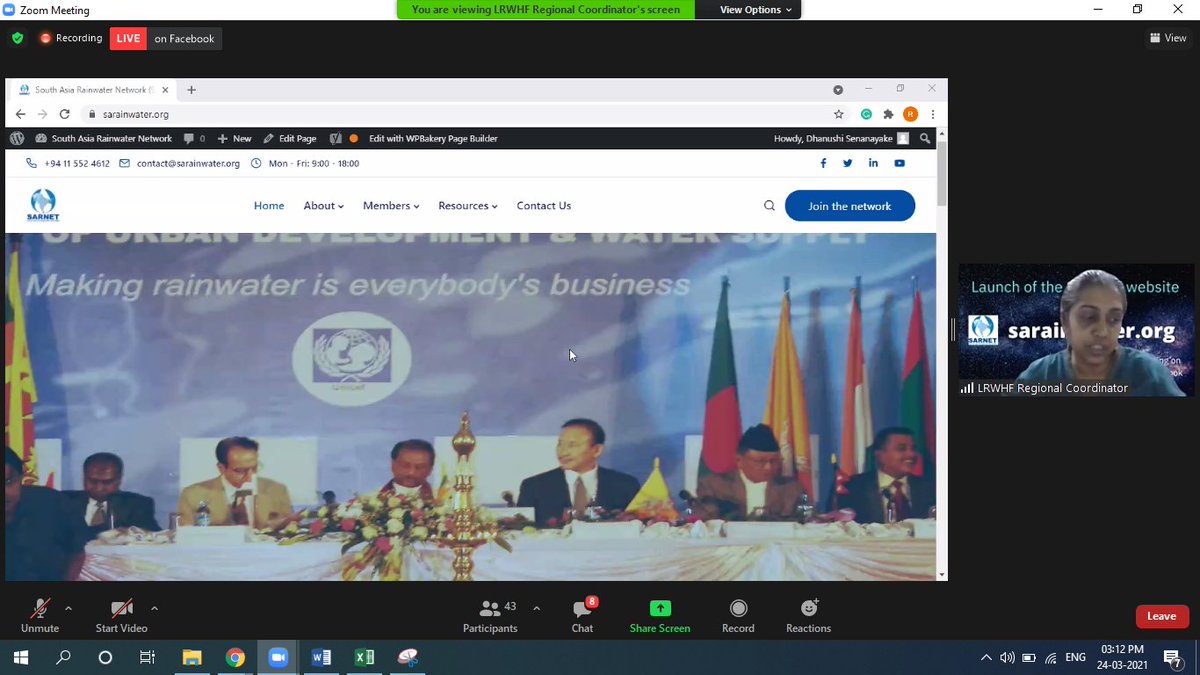The image size is (1200, 675).
Task: Open the Reactions menu
Action: 808,615
